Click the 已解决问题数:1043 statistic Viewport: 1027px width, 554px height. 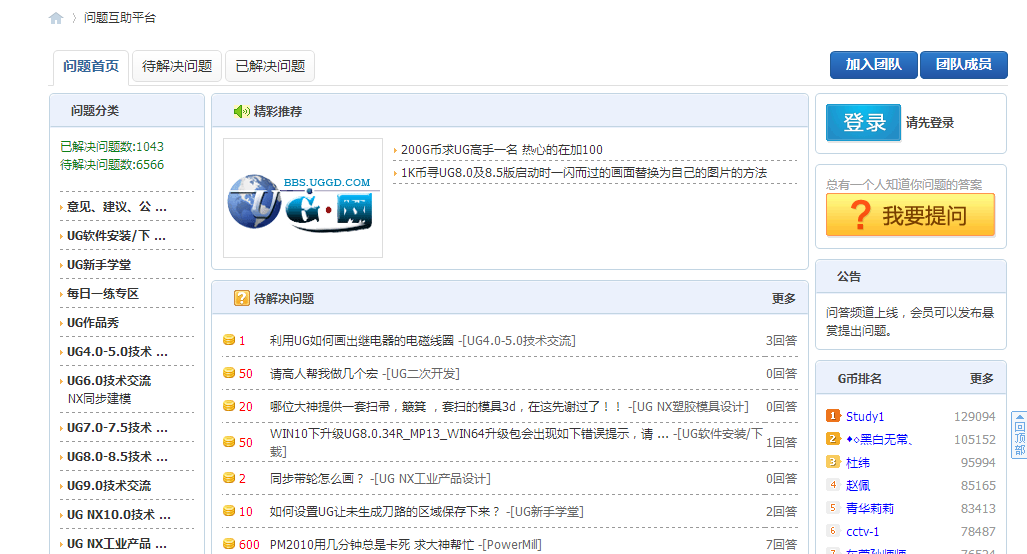coord(112,147)
